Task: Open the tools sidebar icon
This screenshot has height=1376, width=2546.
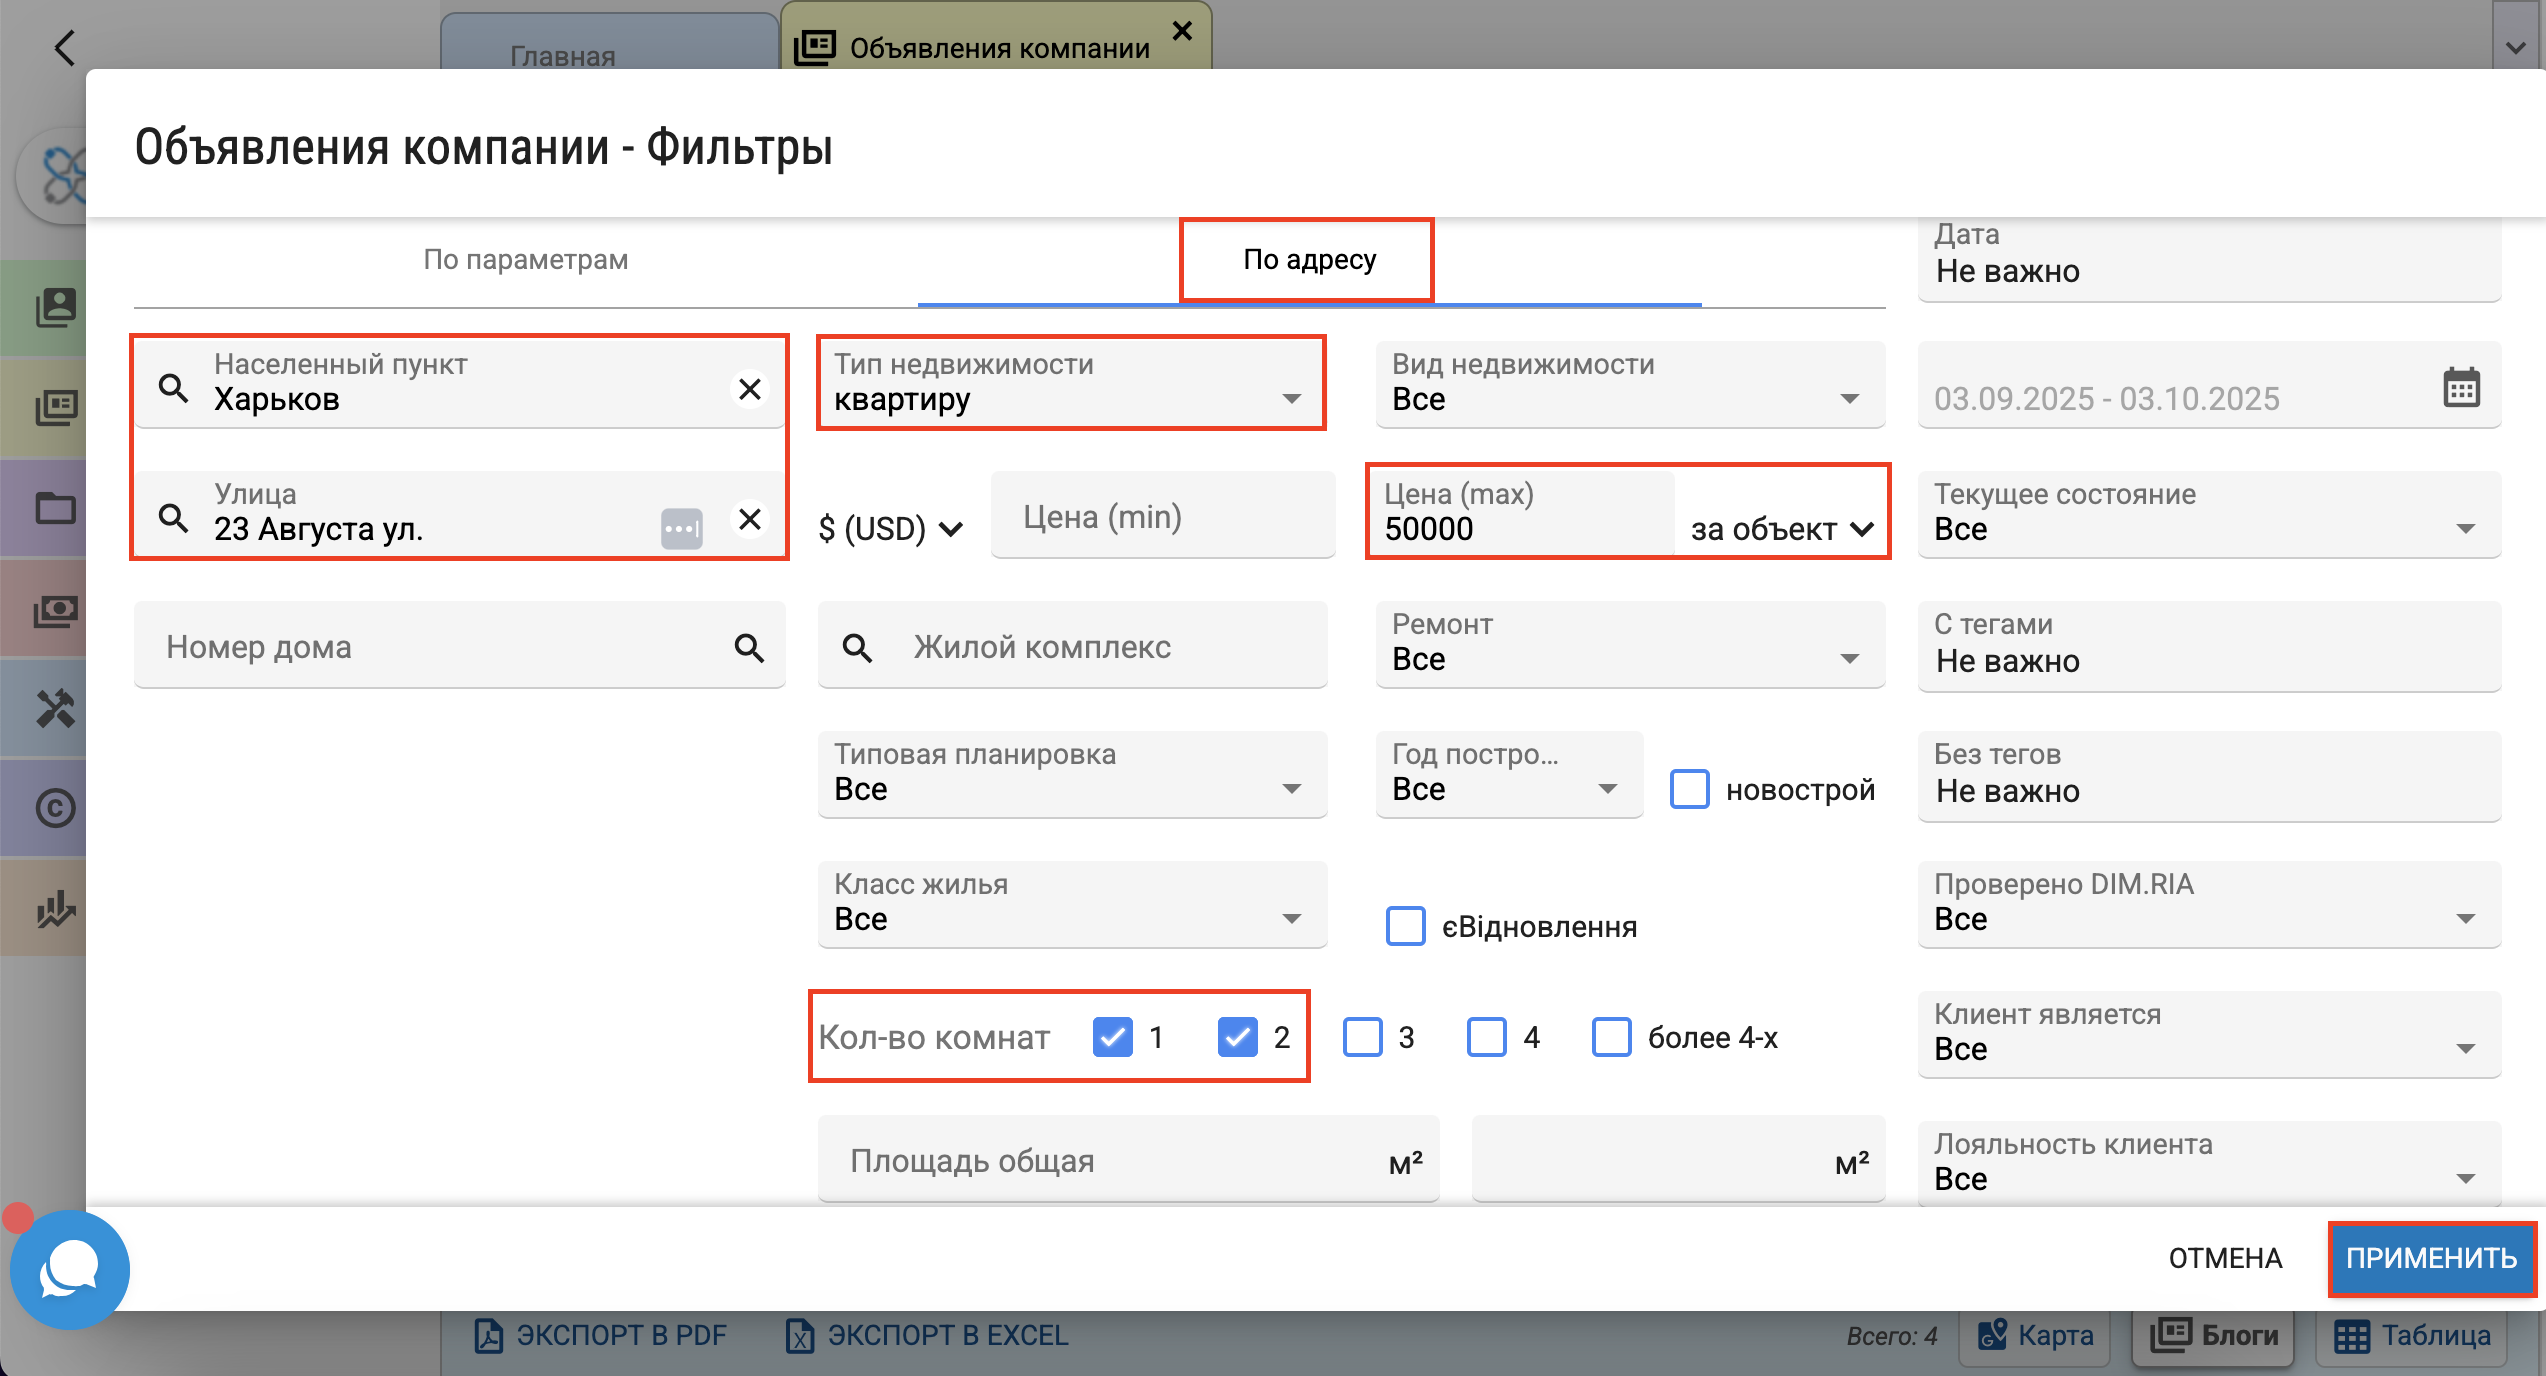Action: coord(55,708)
